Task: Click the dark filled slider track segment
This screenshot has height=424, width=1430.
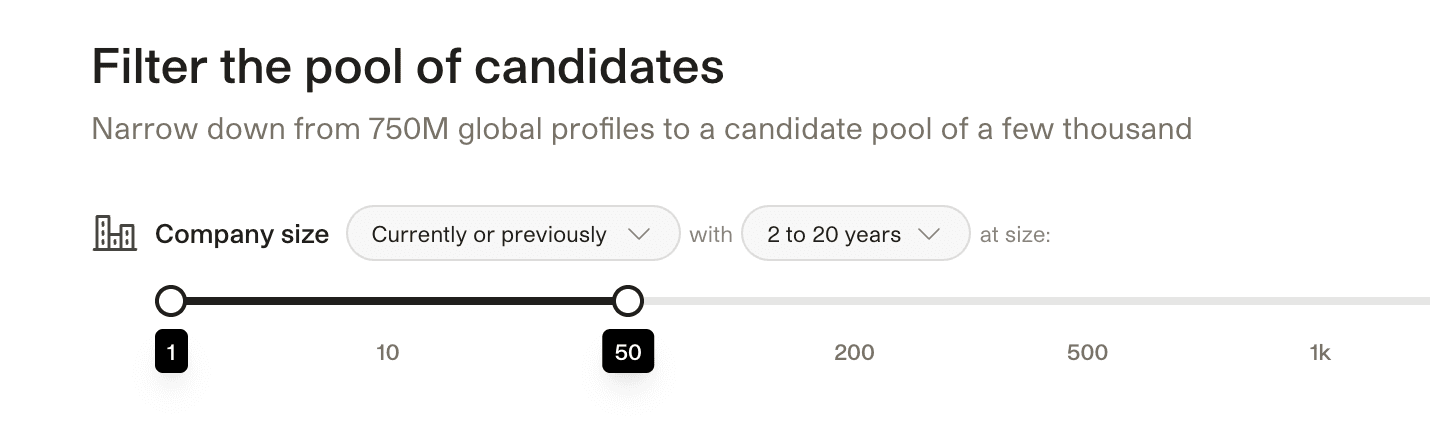Action: [x=400, y=300]
